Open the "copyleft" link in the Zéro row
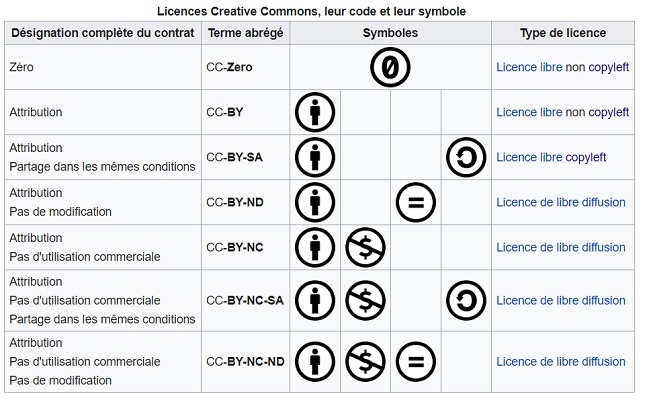 coord(609,68)
